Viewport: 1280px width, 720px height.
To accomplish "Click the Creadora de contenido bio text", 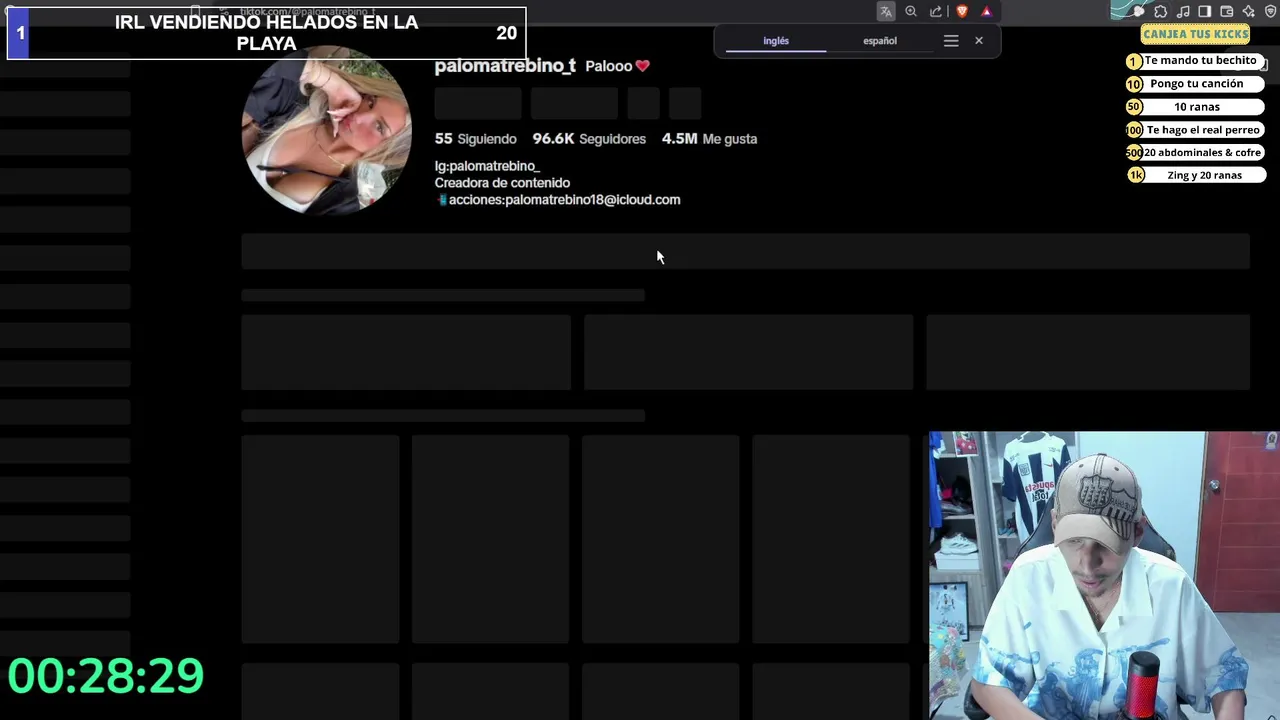I will pyautogui.click(x=502, y=183).
